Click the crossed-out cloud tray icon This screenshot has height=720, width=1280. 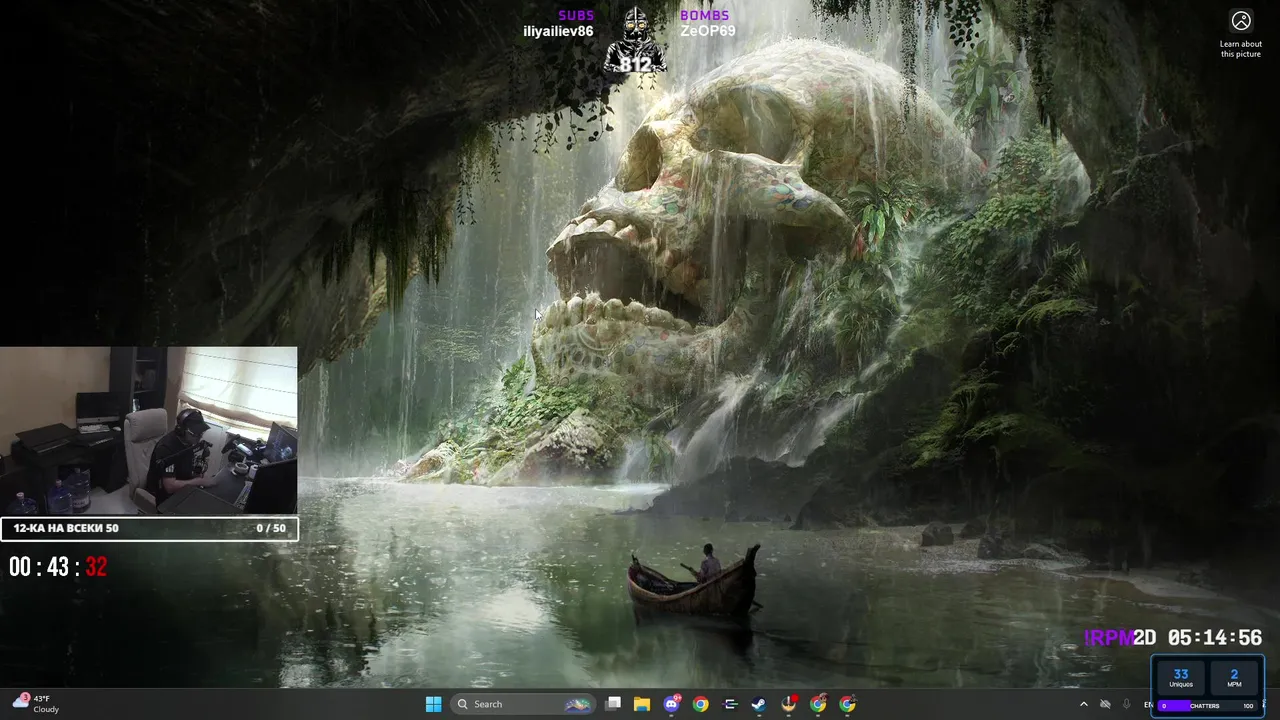(x=1105, y=704)
